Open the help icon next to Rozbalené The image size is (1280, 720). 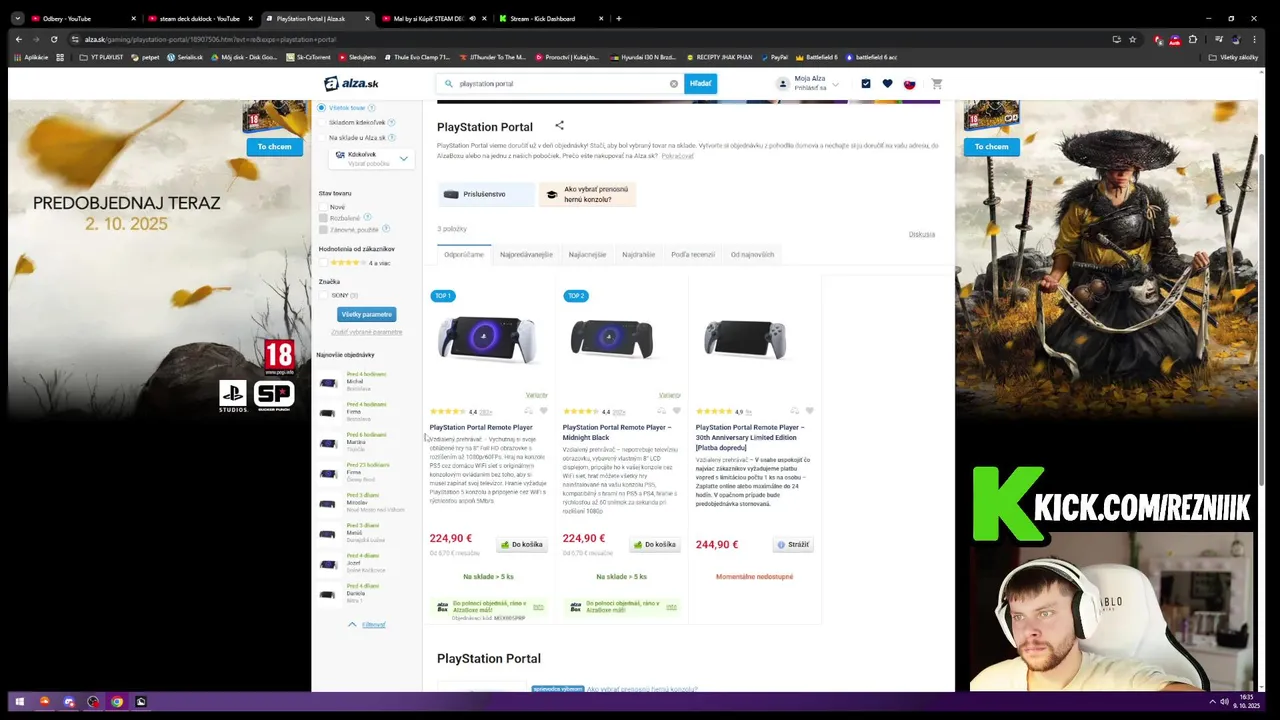click(368, 217)
